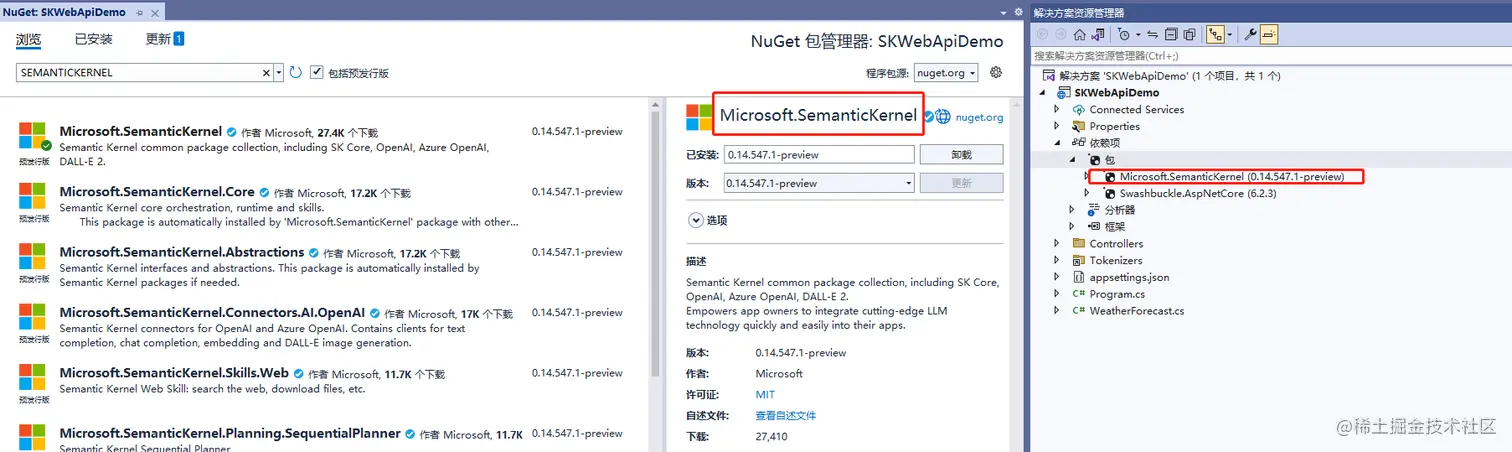Open the 程序包源 nuget.org dropdown
1512x452 pixels.
[946, 72]
